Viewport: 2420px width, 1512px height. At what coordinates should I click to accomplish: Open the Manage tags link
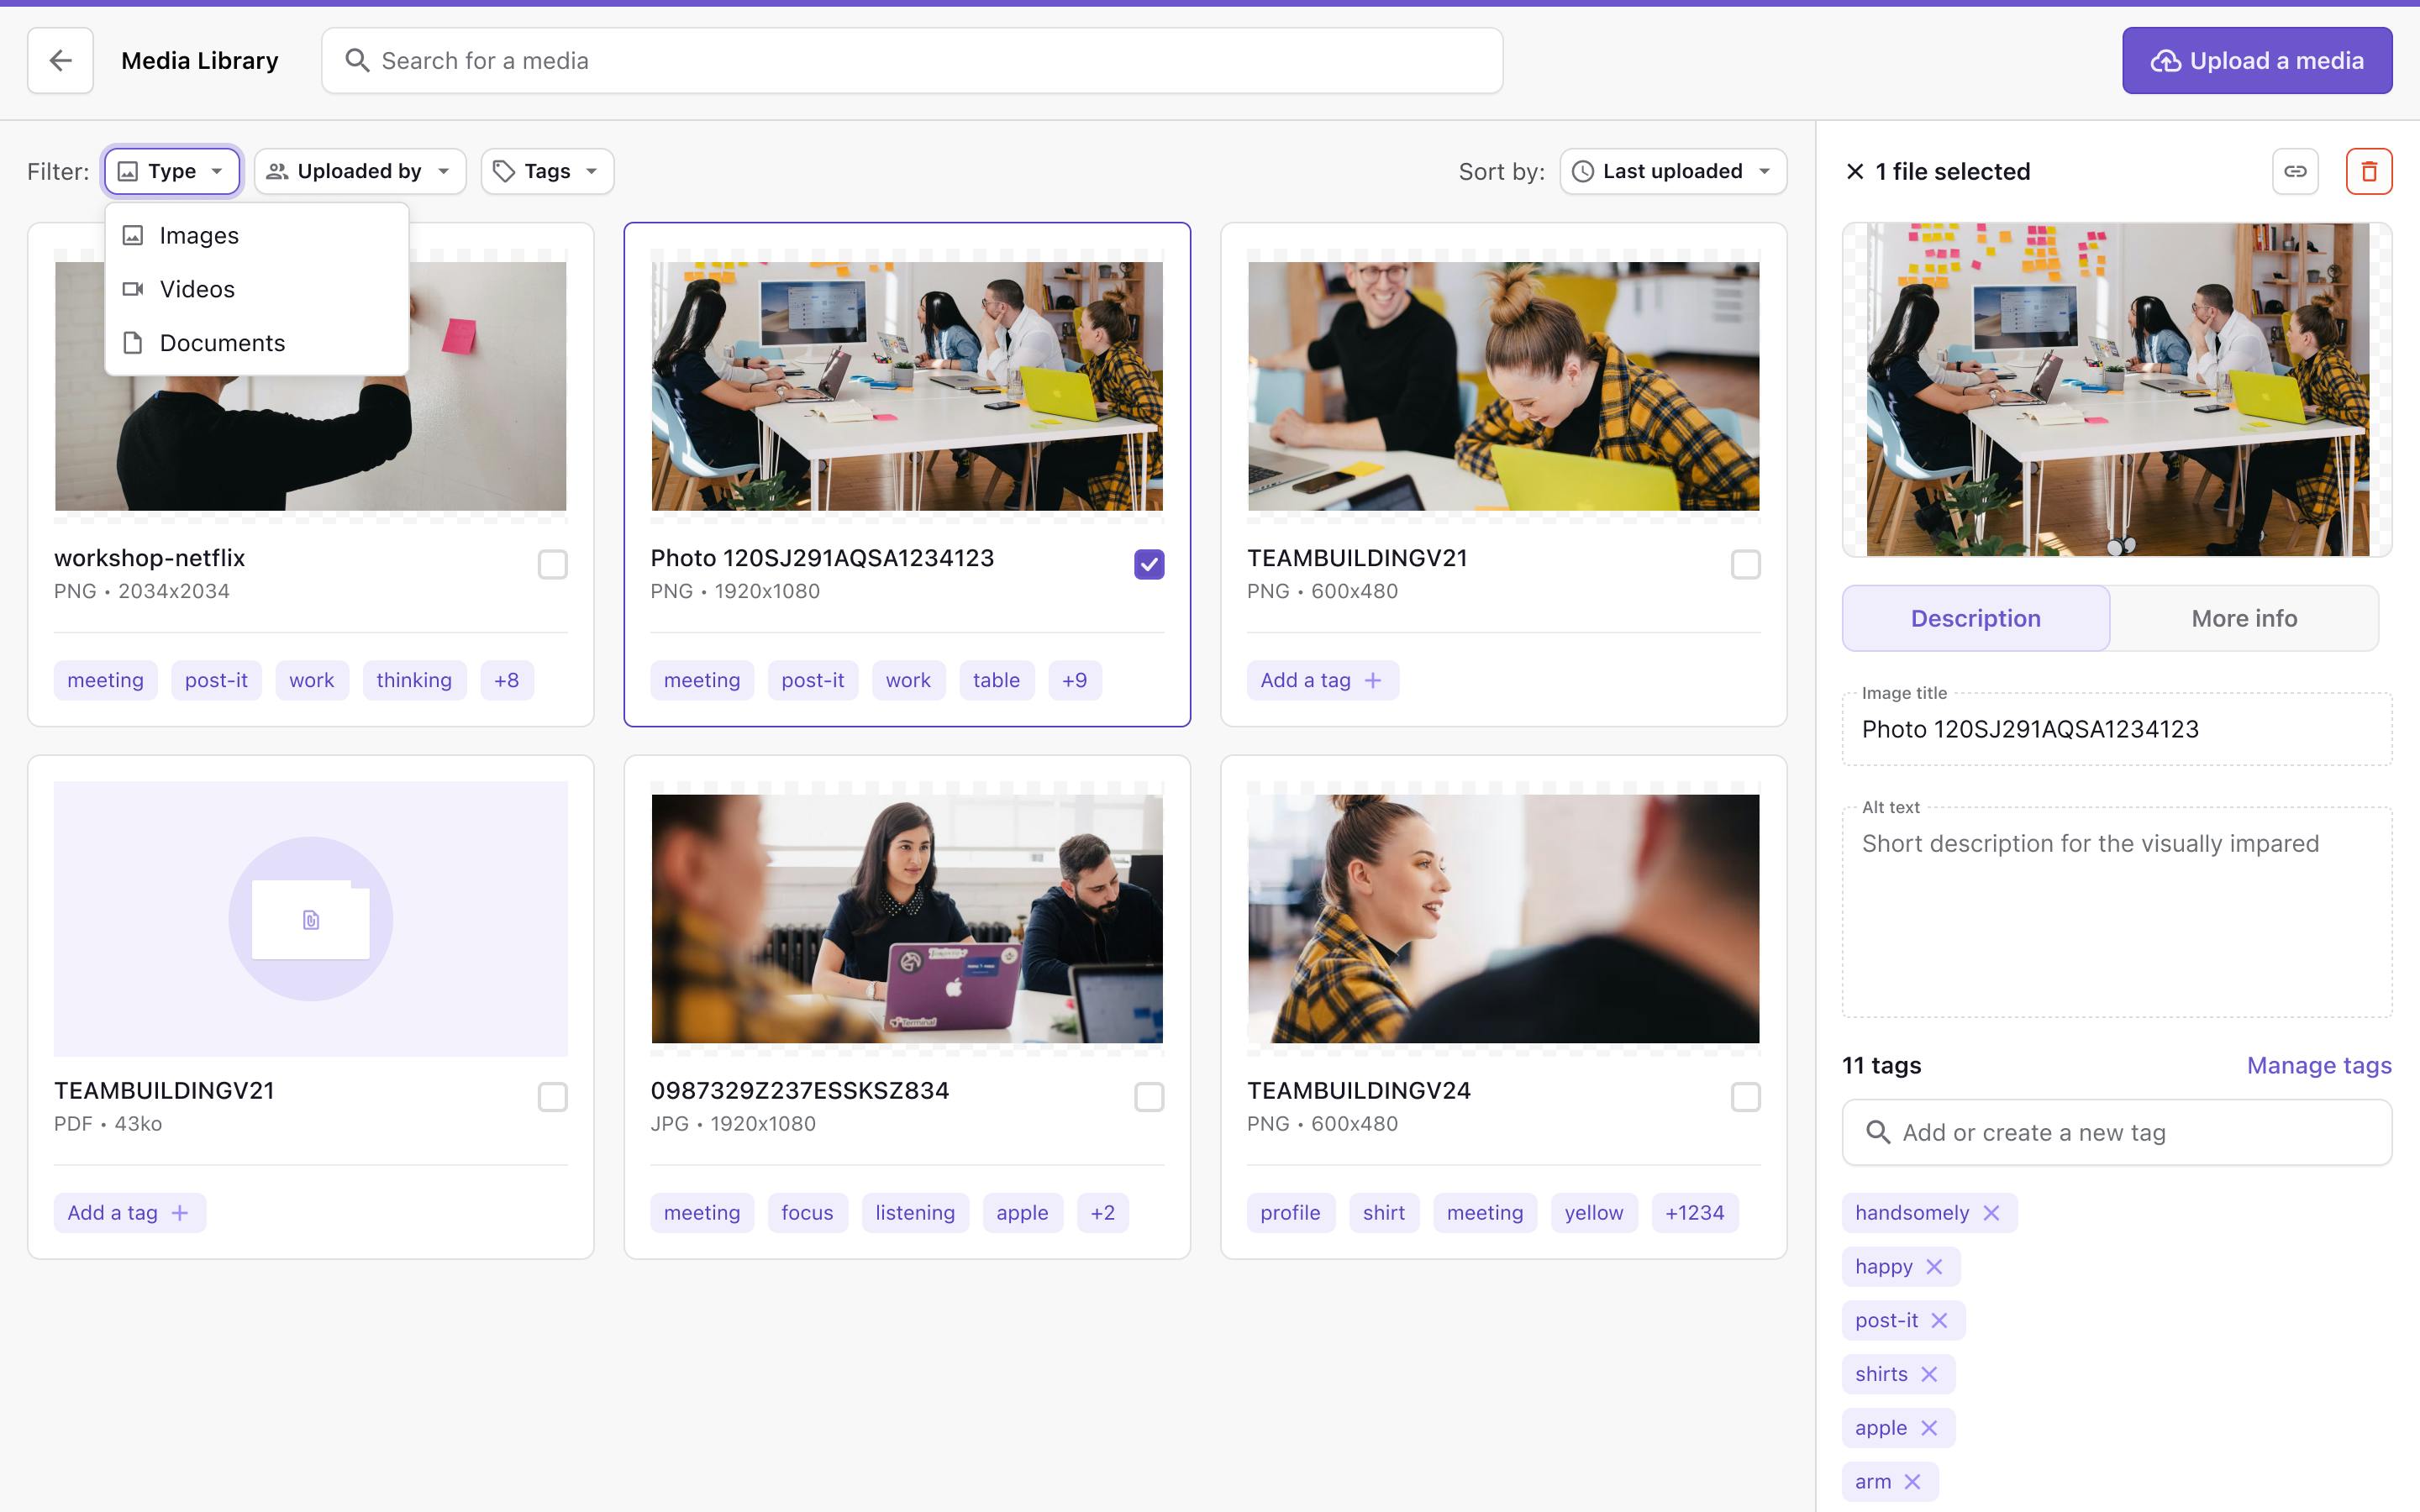coord(2318,1065)
